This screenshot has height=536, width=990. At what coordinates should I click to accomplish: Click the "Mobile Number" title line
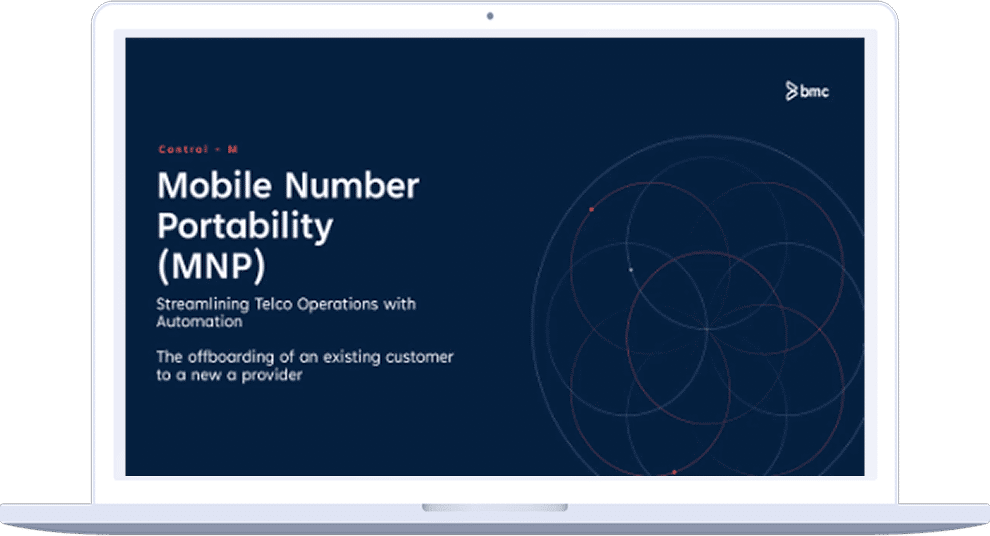(x=288, y=186)
